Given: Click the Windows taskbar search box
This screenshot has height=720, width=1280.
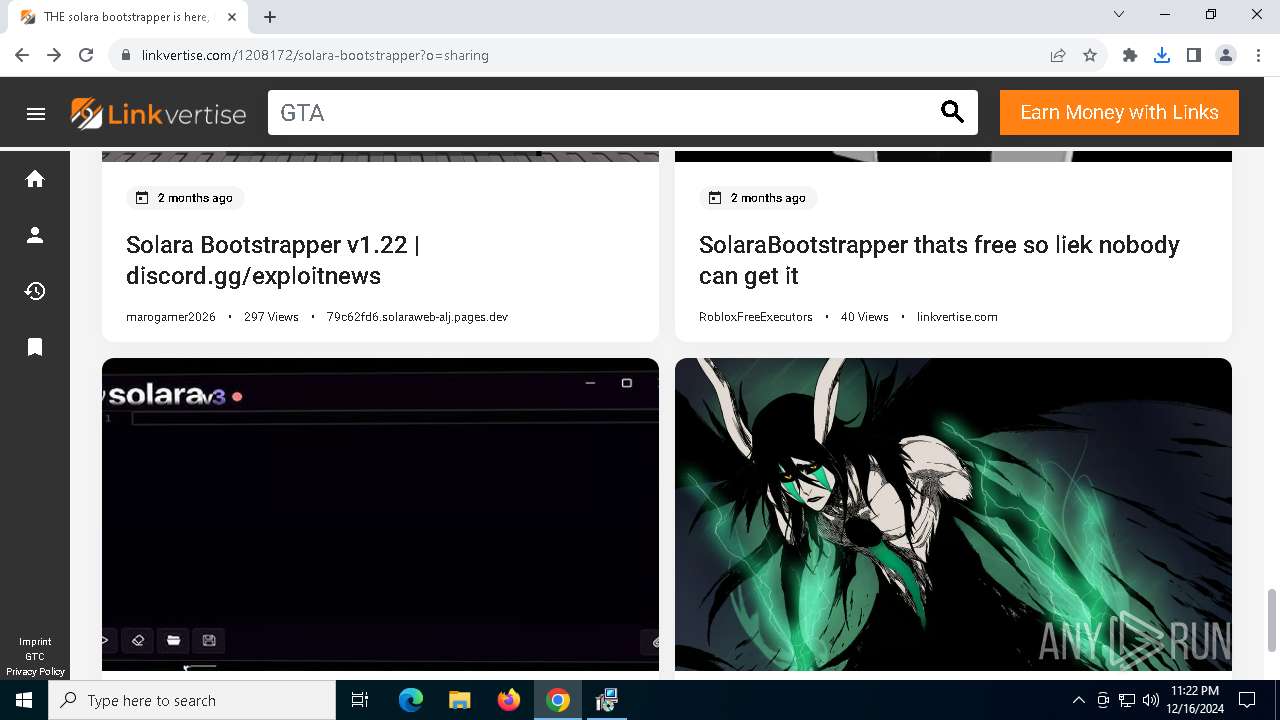Looking at the screenshot, I should tap(192, 700).
